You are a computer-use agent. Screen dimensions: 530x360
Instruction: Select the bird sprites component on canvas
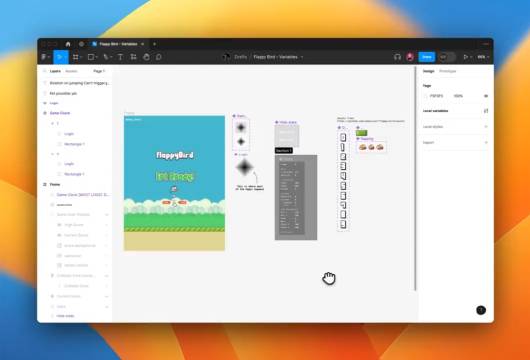click(x=371, y=147)
